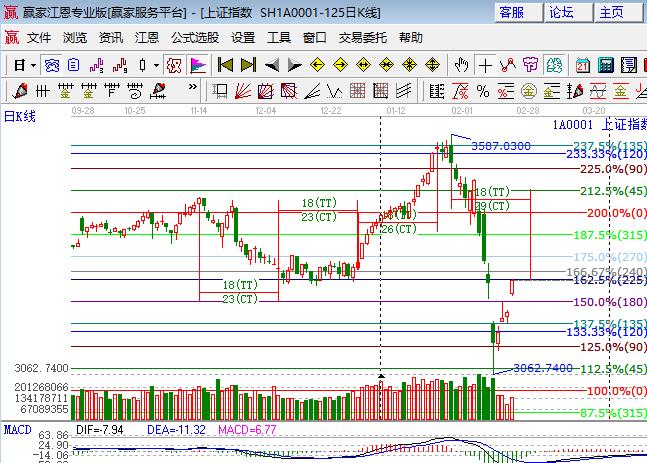This screenshot has height=463, width=647.
Task: Select the hand pan tool
Action: 461,65
